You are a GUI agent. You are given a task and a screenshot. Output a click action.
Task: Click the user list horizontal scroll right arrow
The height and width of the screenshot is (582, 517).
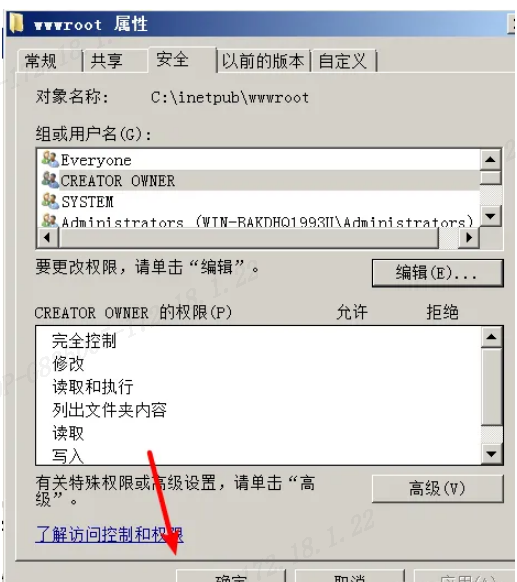(469, 238)
